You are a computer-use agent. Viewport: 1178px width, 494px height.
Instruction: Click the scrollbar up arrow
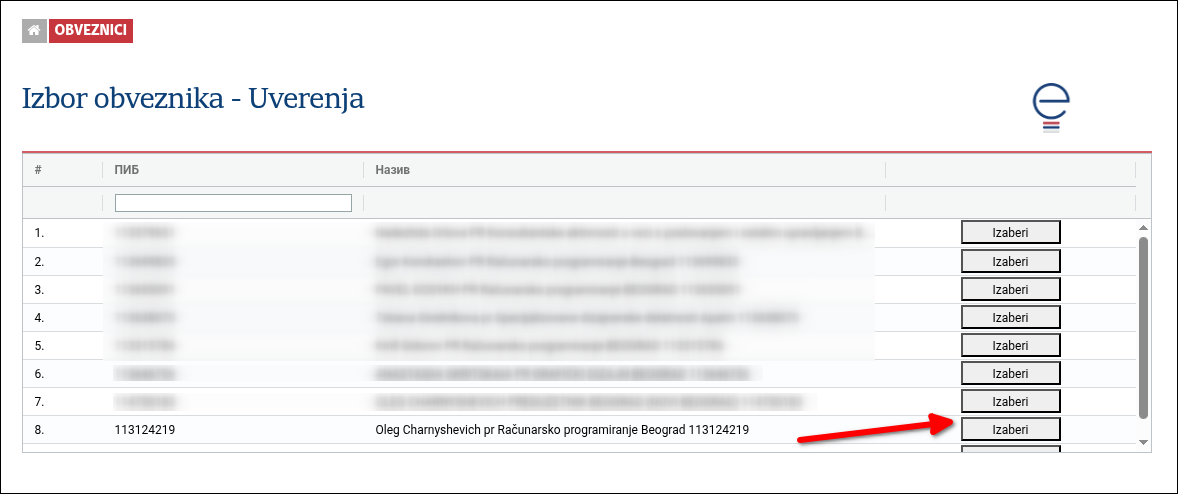(x=1144, y=228)
